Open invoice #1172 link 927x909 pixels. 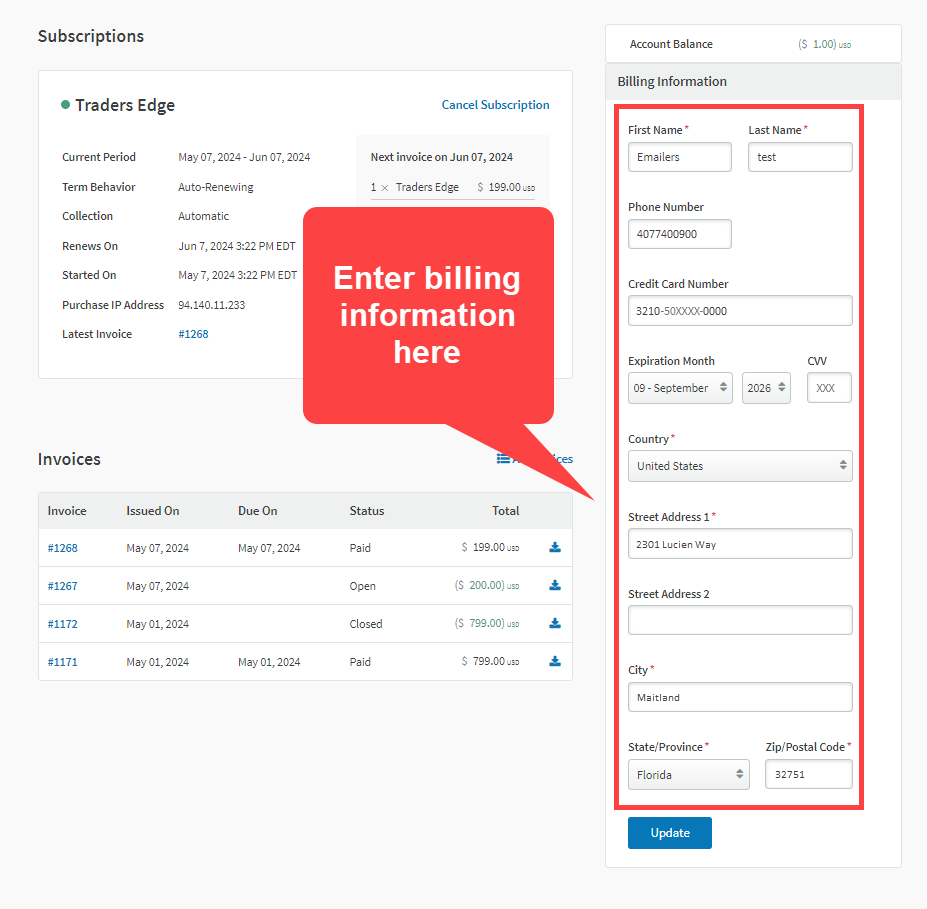pyautogui.click(x=63, y=624)
